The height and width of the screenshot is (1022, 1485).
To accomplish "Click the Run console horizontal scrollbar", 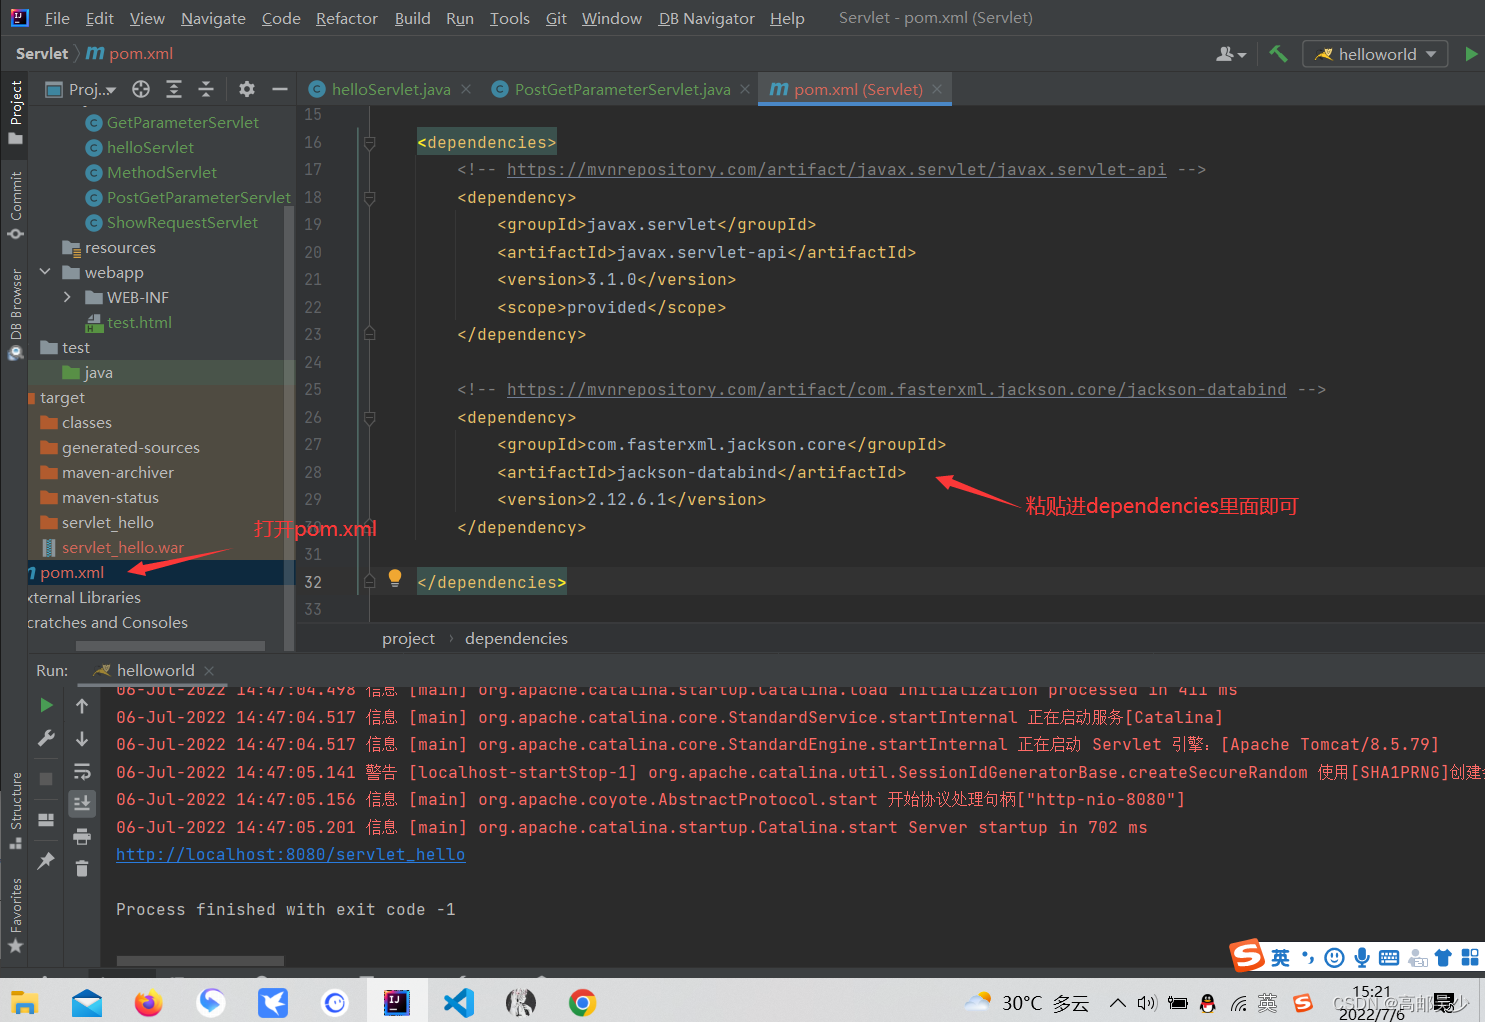I will (200, 961).
